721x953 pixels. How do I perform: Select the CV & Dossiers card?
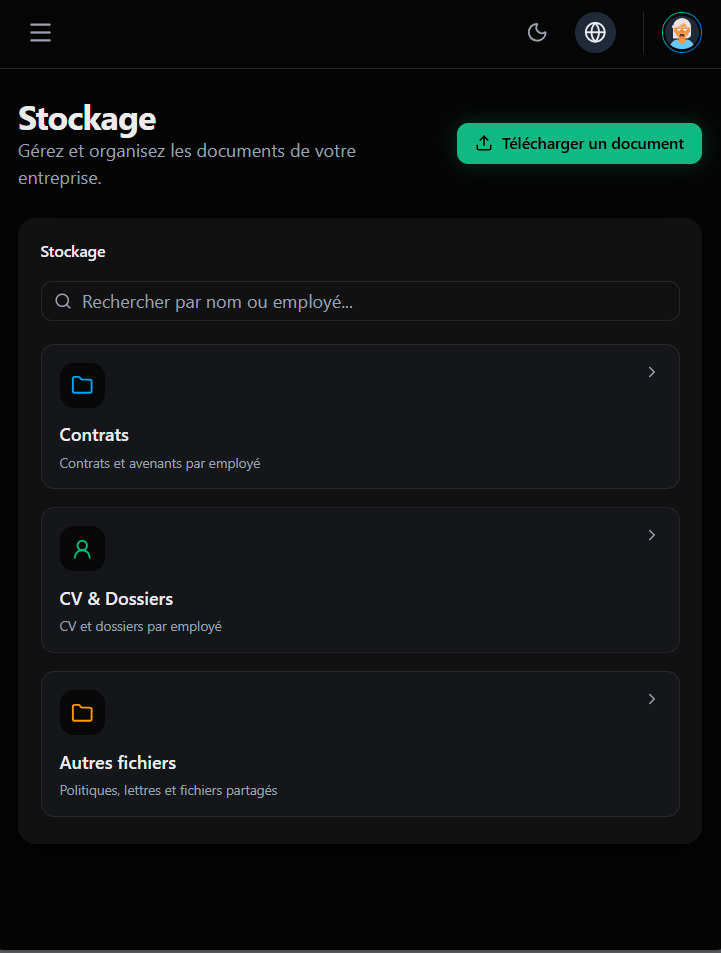[360, 580]
